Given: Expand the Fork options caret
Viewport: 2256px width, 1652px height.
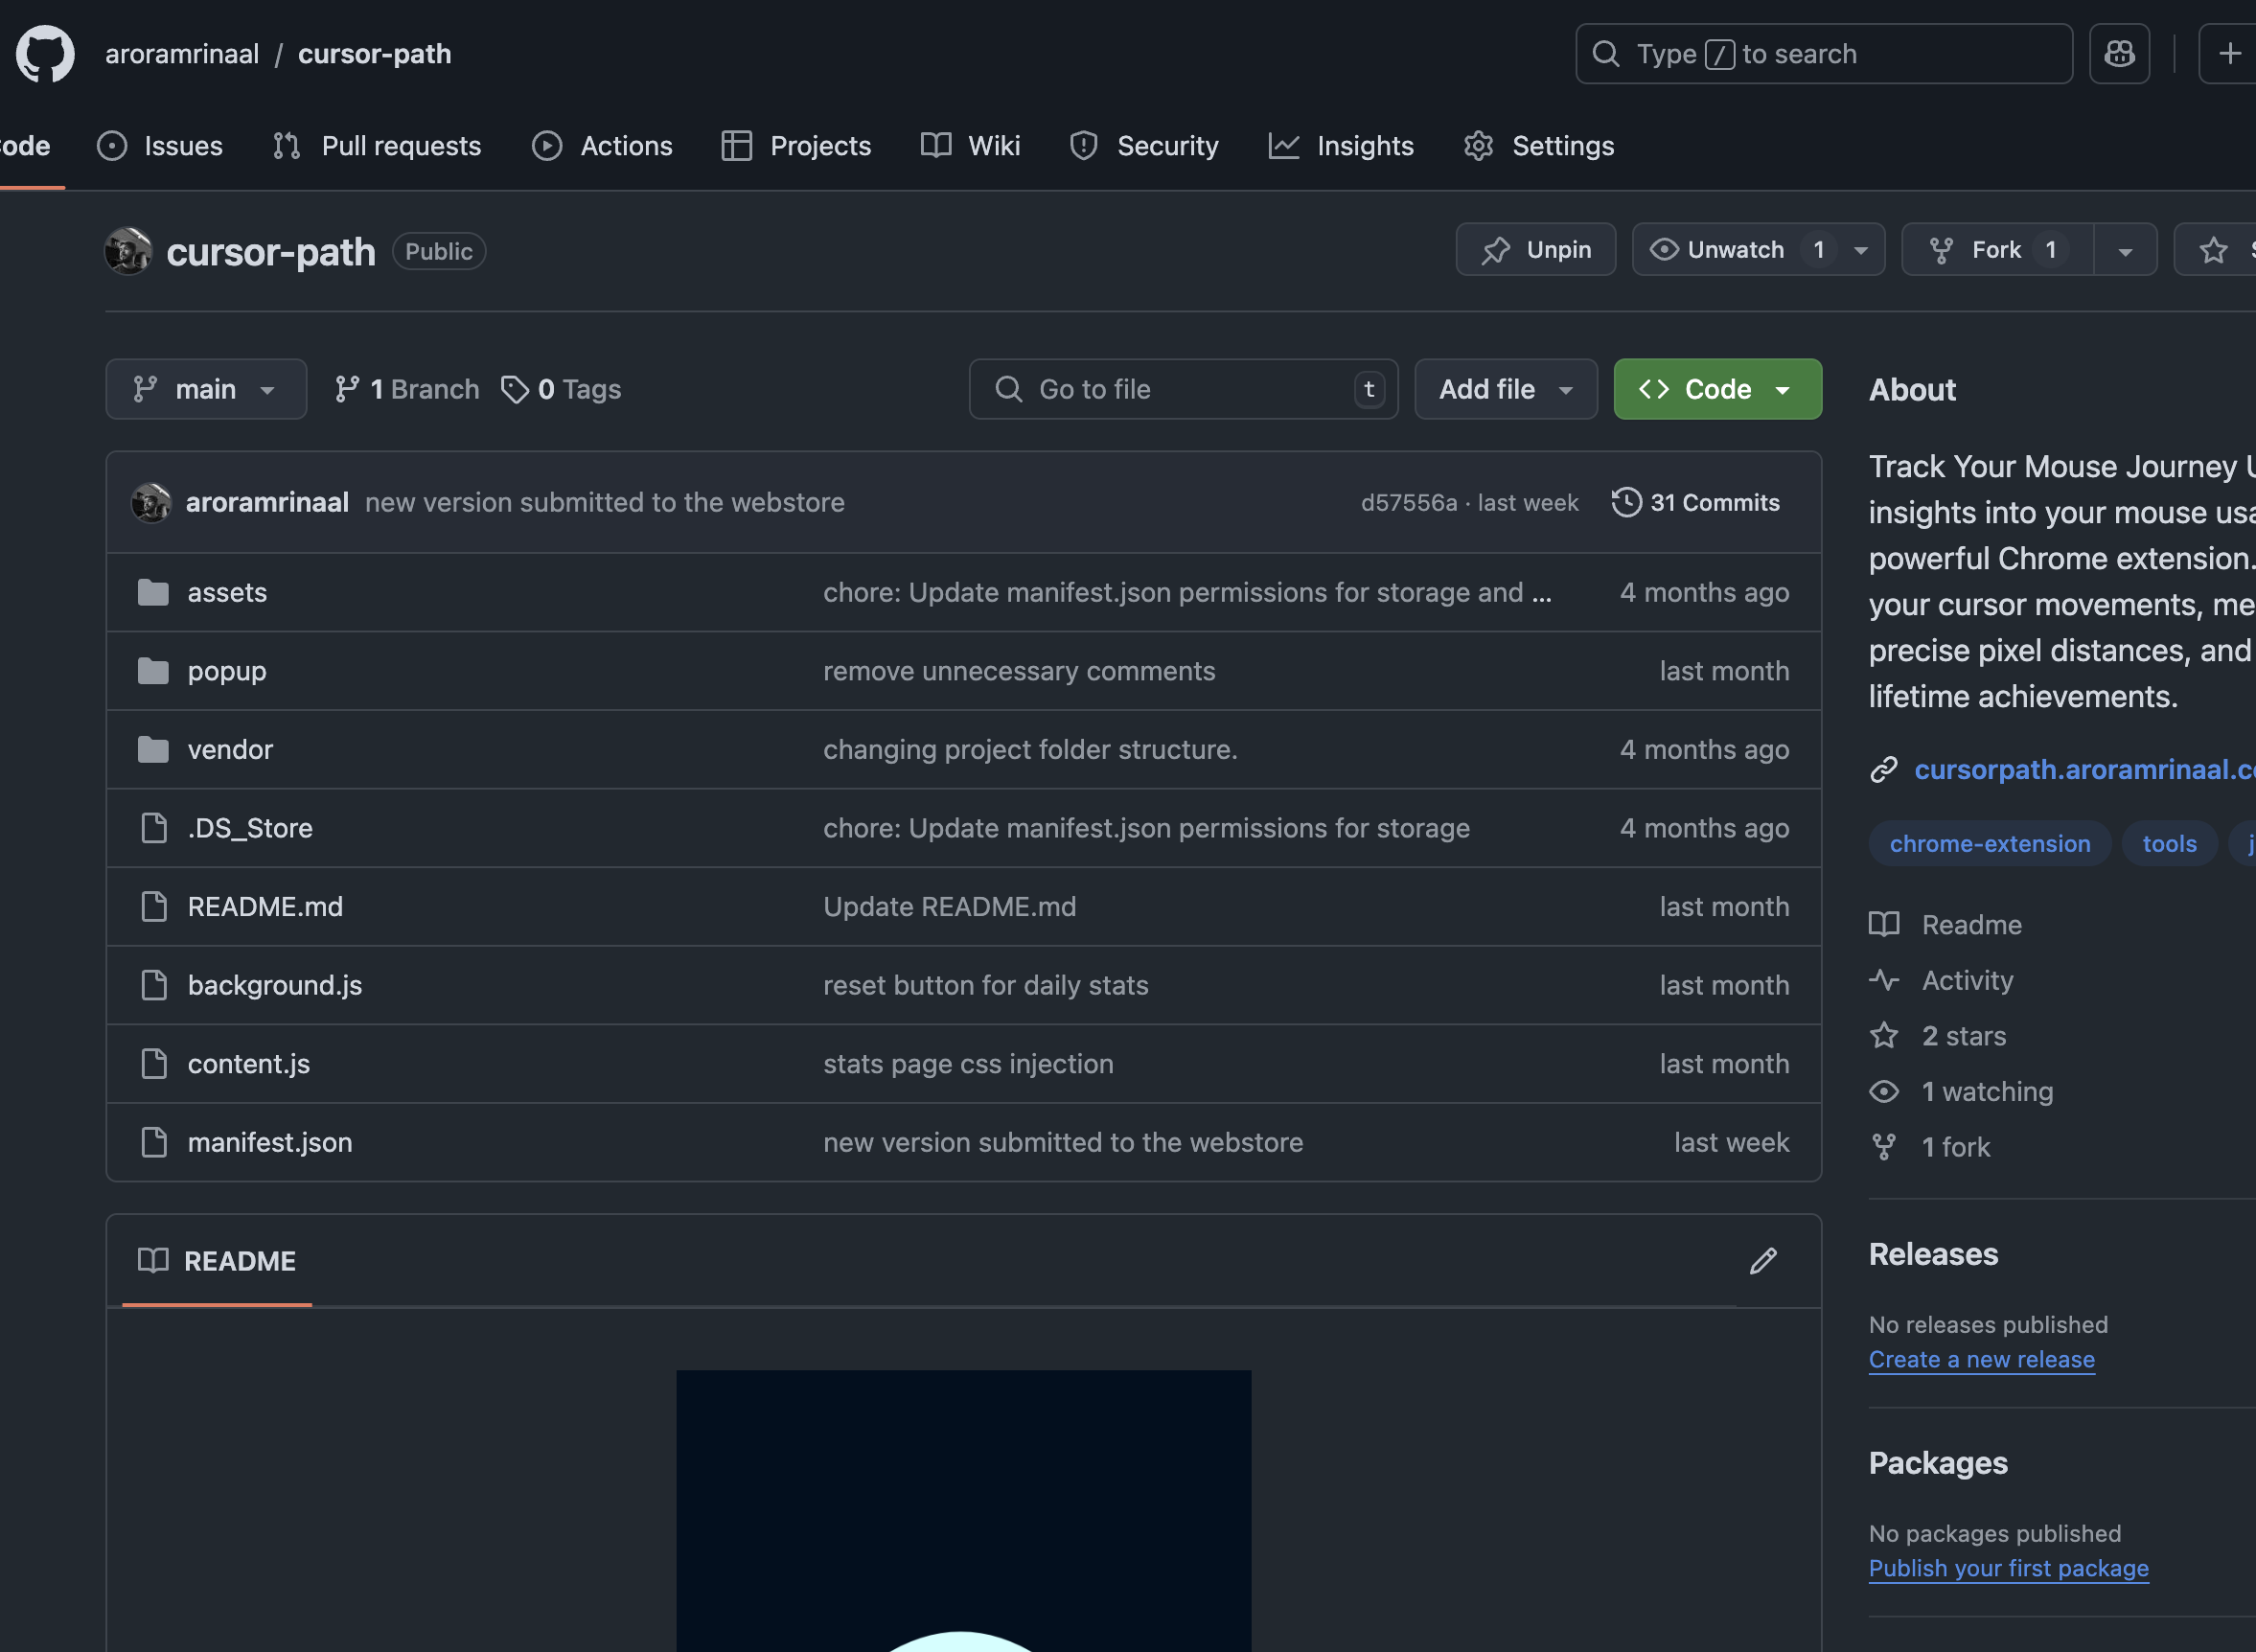Looking at the screenshot, I should pyautogui.click(x=2126, y=250).
